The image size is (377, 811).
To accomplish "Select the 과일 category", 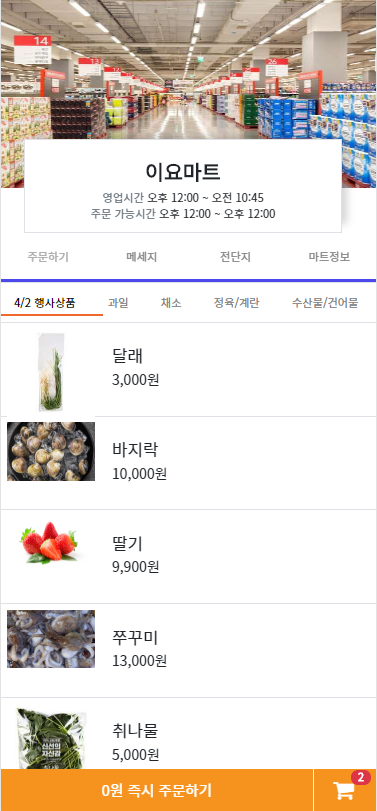I will (x=118, y=303).
